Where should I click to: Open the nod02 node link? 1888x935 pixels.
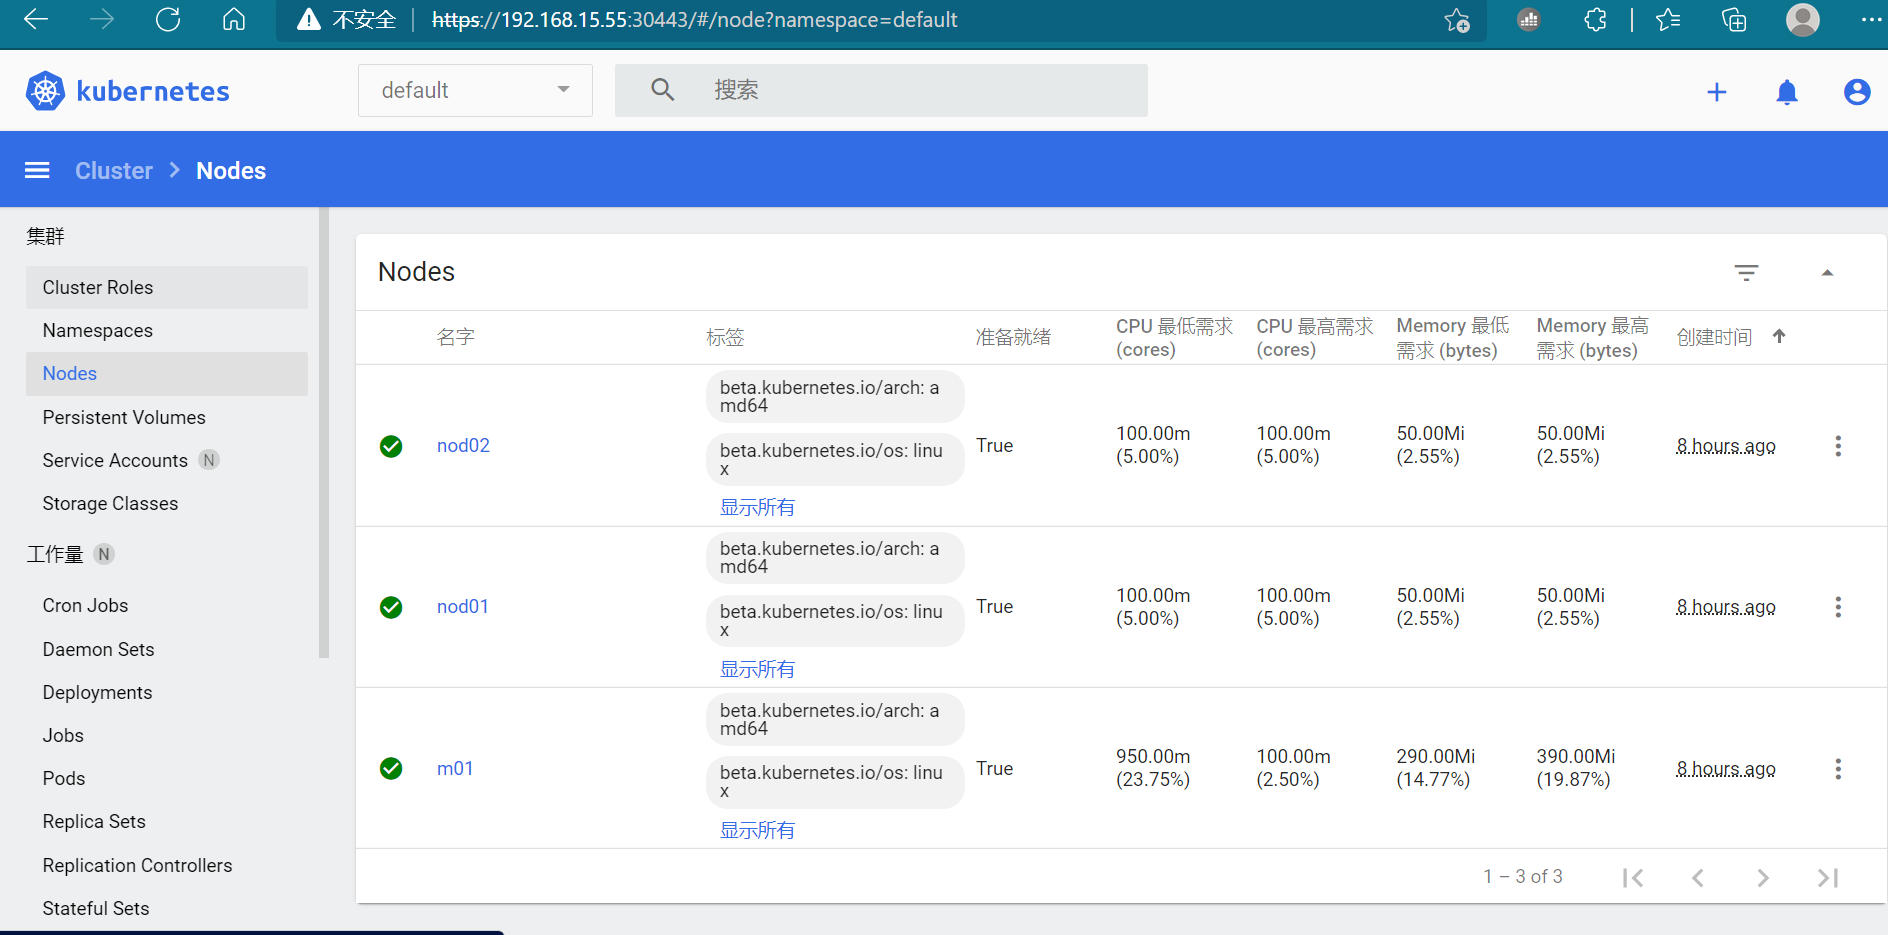(463, 446)
